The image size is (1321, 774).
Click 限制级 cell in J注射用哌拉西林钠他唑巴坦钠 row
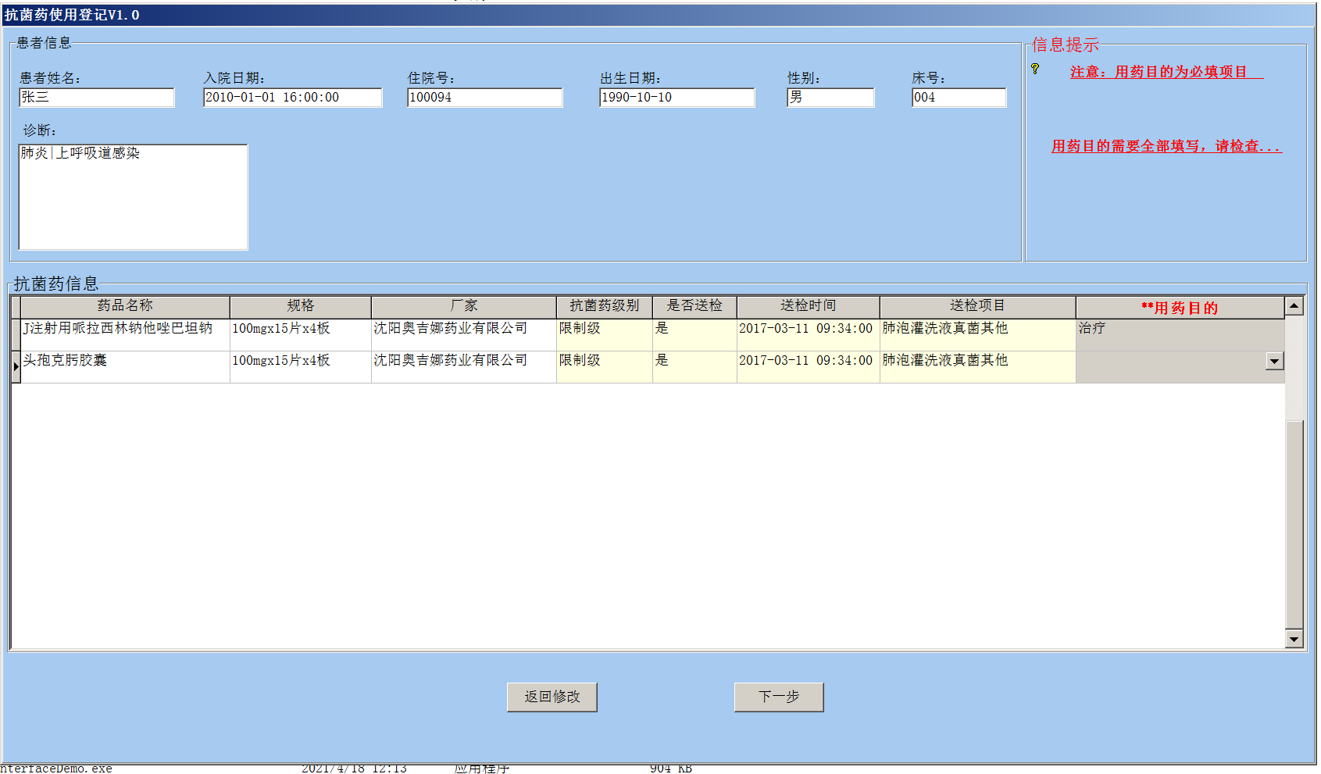click(x=604, y=335)
